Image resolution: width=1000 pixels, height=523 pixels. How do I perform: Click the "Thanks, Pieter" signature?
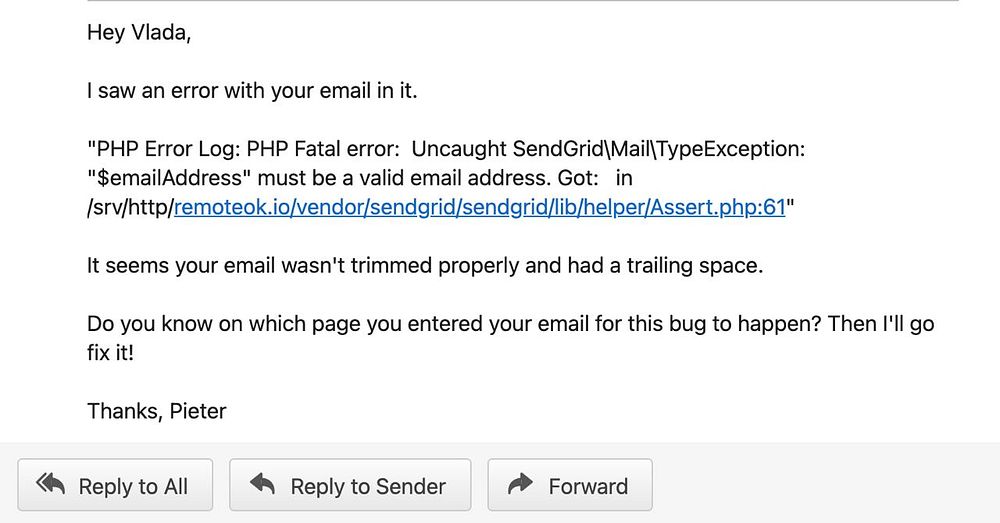pyautogui.click(x=157, y=411)
